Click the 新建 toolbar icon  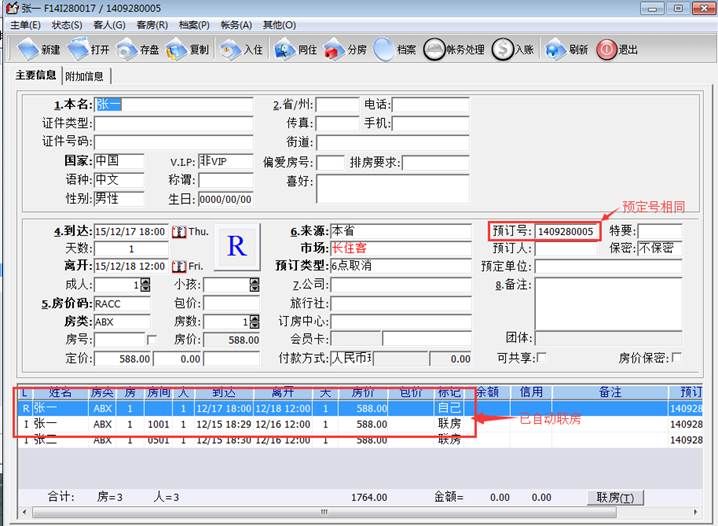click(28, 49)
